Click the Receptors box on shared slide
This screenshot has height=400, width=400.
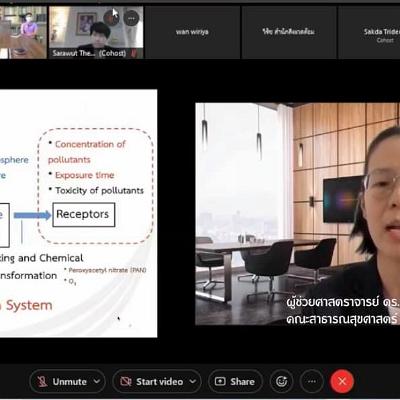coord(84,215)
